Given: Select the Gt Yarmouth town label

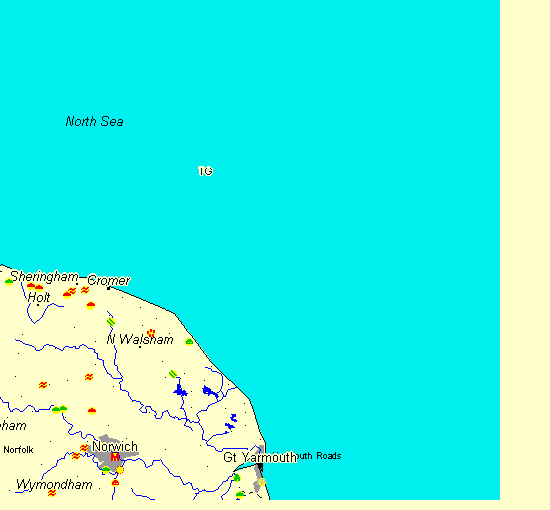Looking at the screenshot, I should 260,457.
